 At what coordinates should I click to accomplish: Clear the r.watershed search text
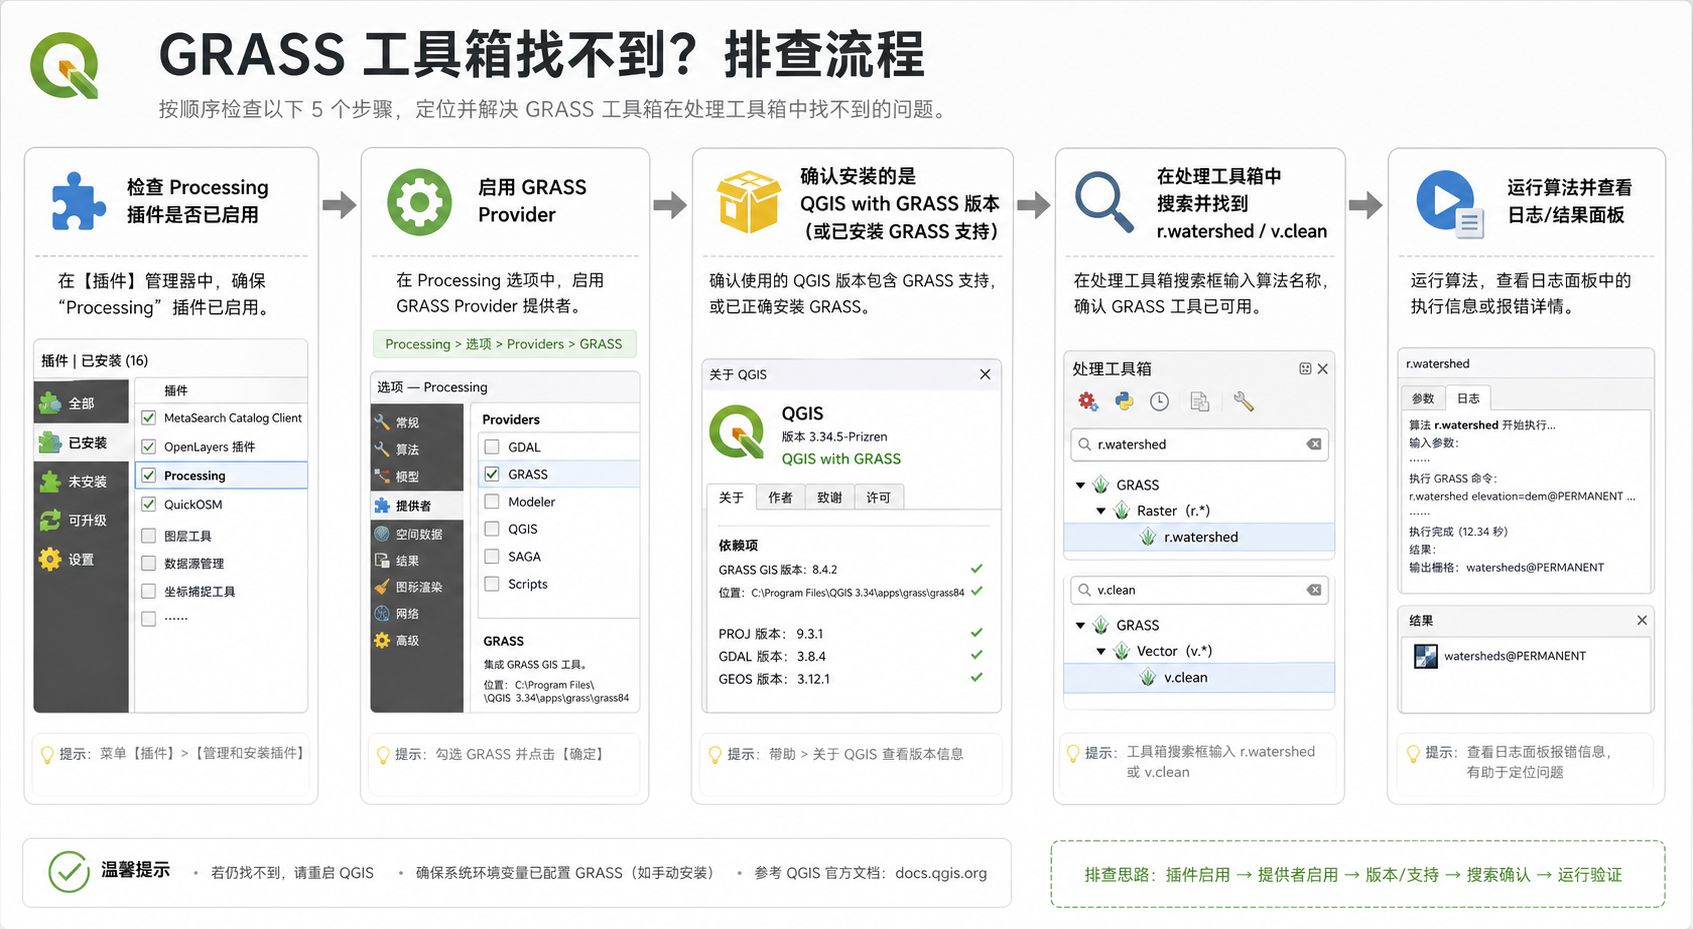click(1314, 444)
